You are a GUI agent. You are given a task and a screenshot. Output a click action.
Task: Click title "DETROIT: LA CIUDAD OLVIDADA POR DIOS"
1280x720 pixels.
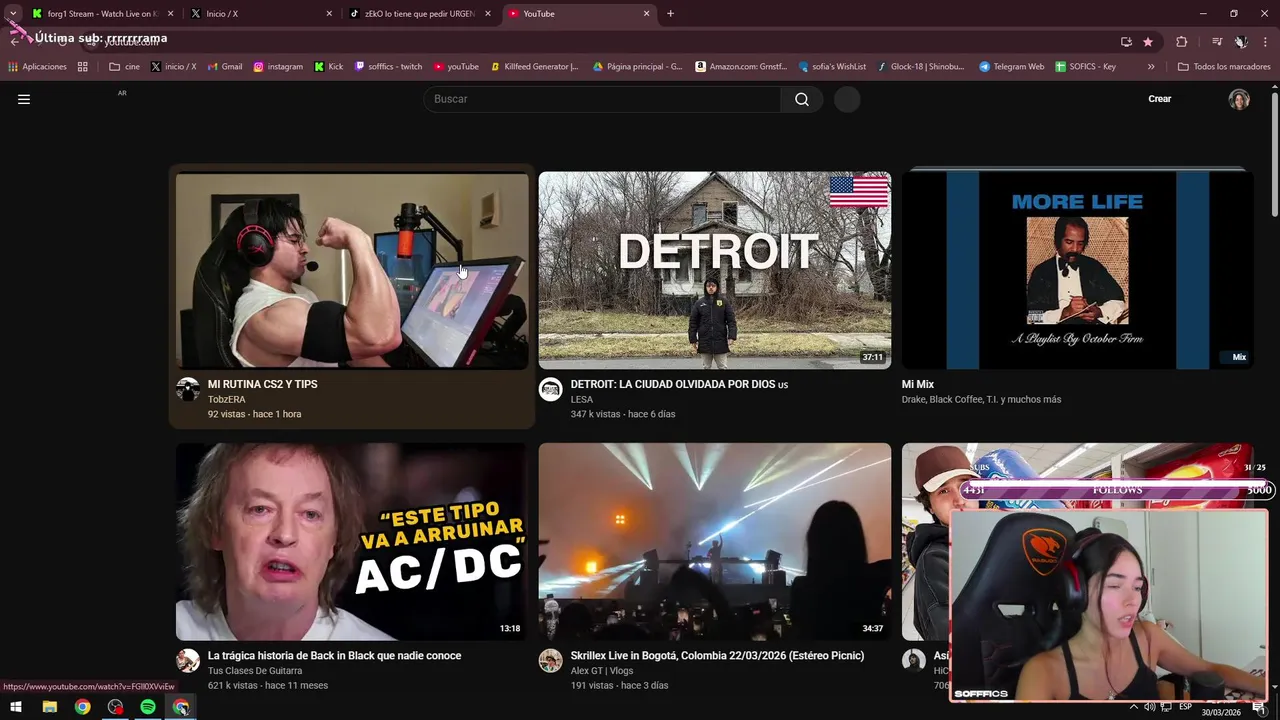click(674, 384)
